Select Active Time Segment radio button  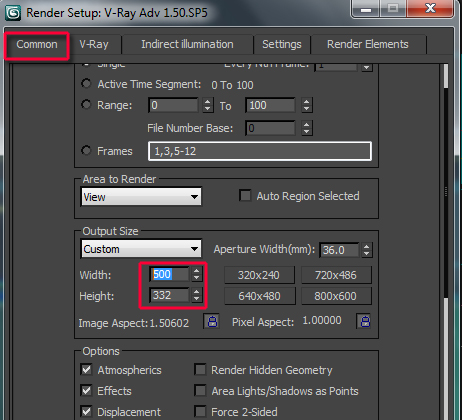point(86,83)
